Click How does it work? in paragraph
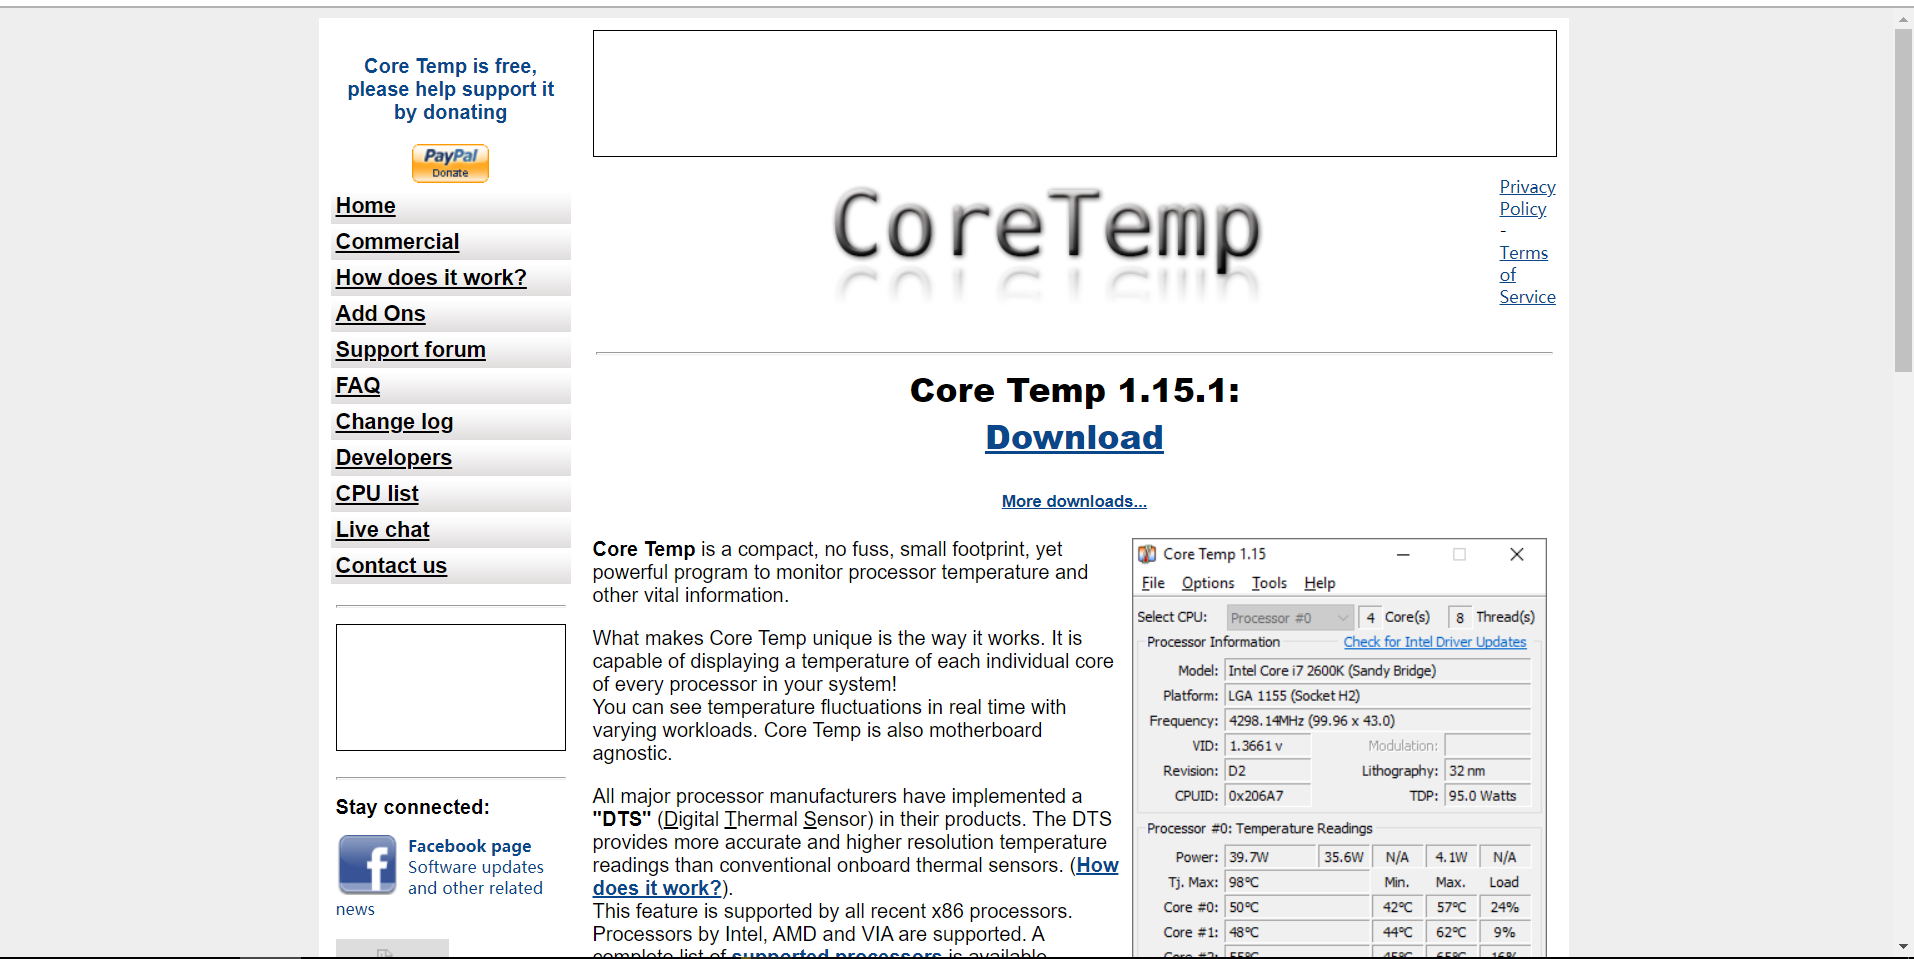 point(855,877)
